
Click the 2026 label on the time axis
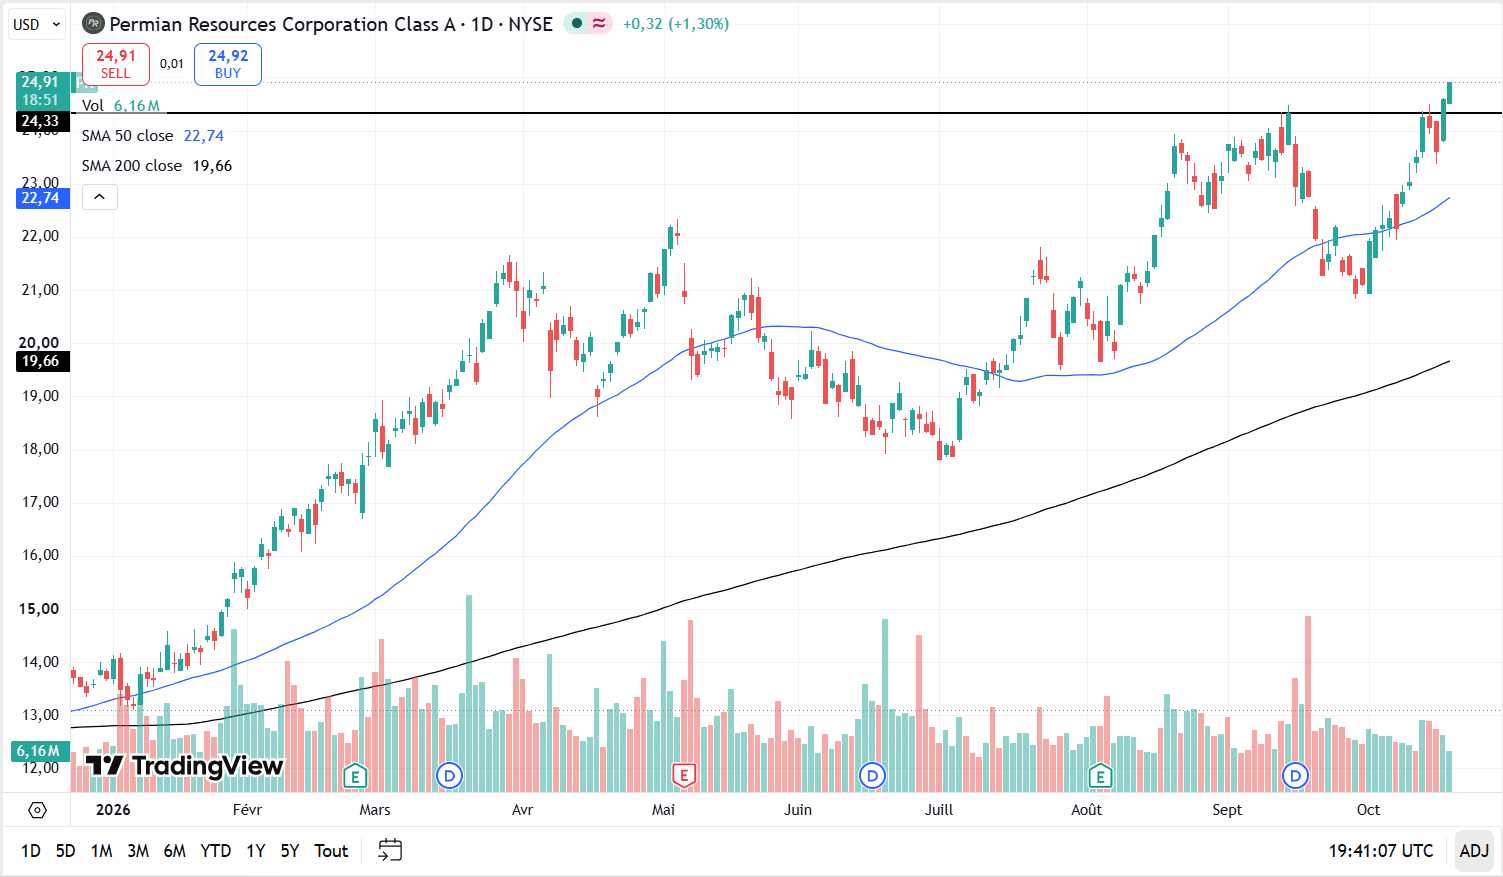point(113,810)
